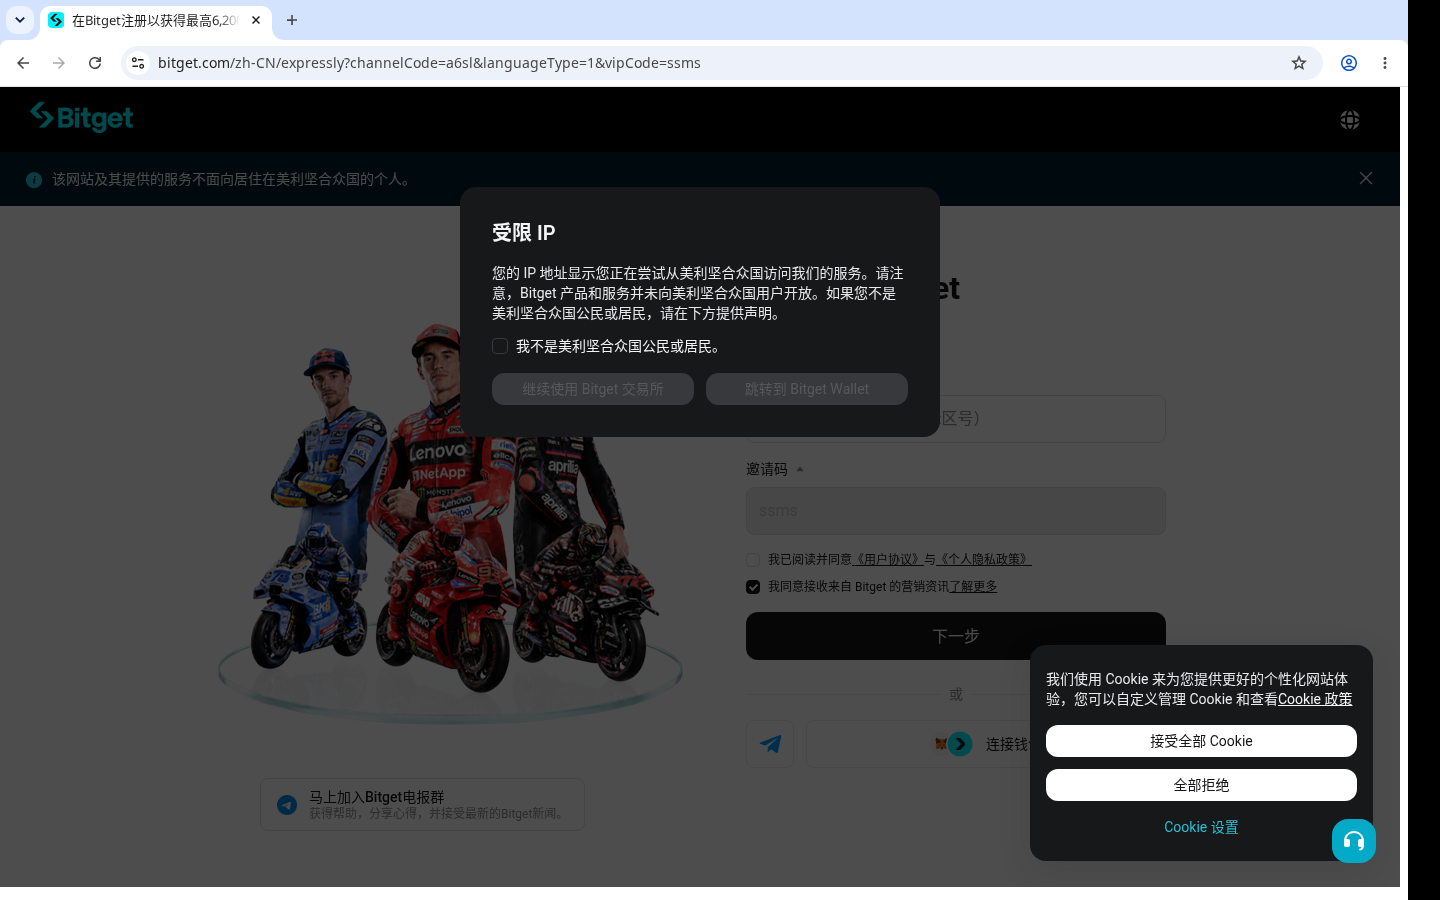Tick the user agreement consent checkbox
Image resolution: width=1440 pixels, height=900 pixels.
point(753,560)
